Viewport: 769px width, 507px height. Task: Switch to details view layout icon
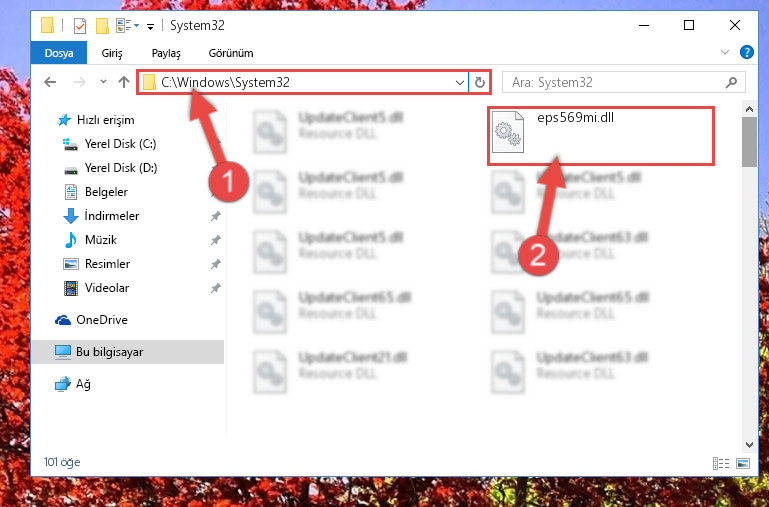coord(720,463)
